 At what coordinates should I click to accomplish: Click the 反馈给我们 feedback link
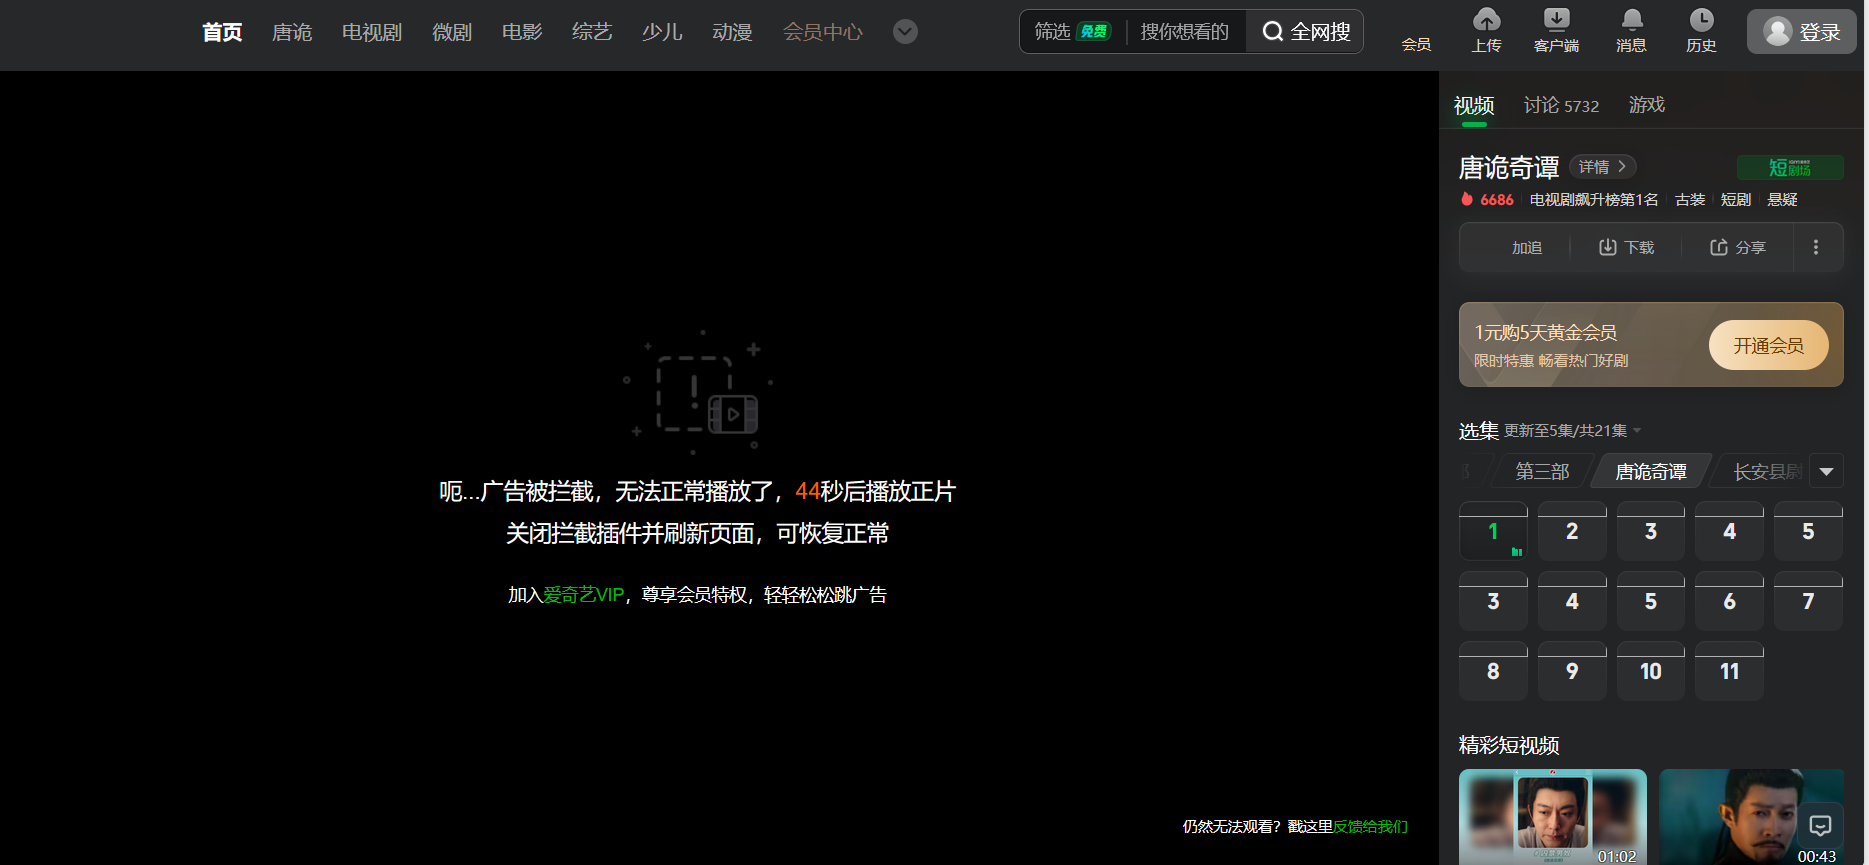coord(1370,827)
